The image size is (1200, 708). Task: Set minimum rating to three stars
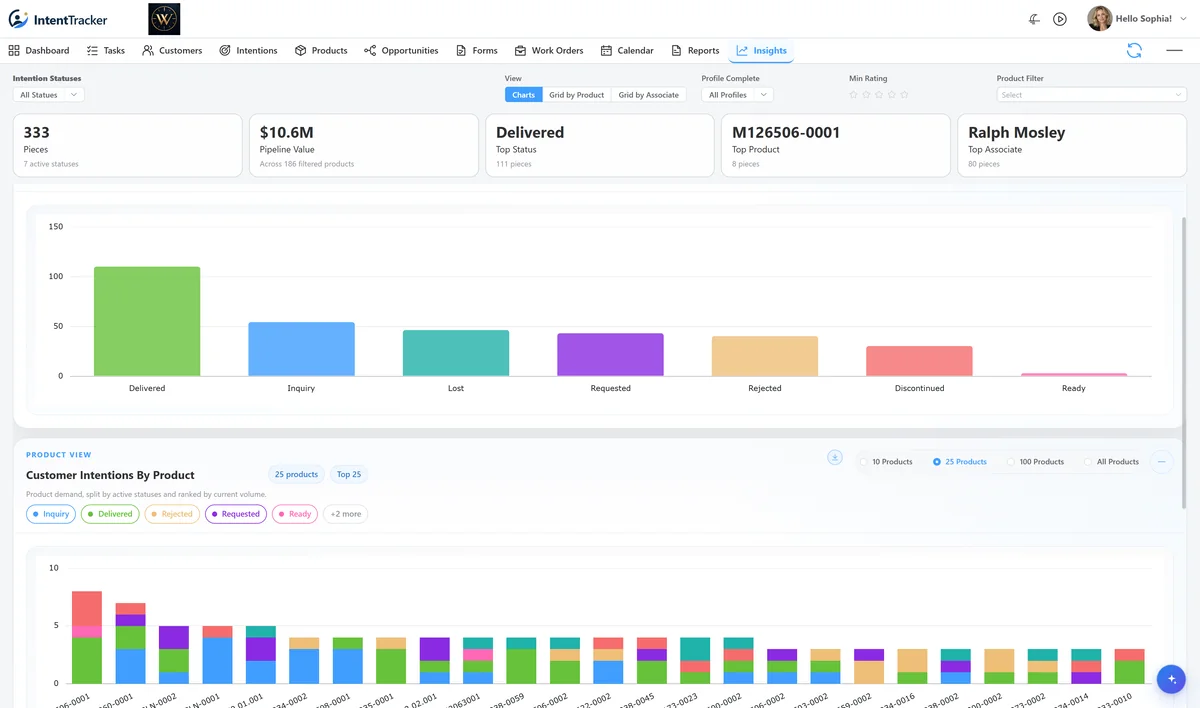click(879, 95)
